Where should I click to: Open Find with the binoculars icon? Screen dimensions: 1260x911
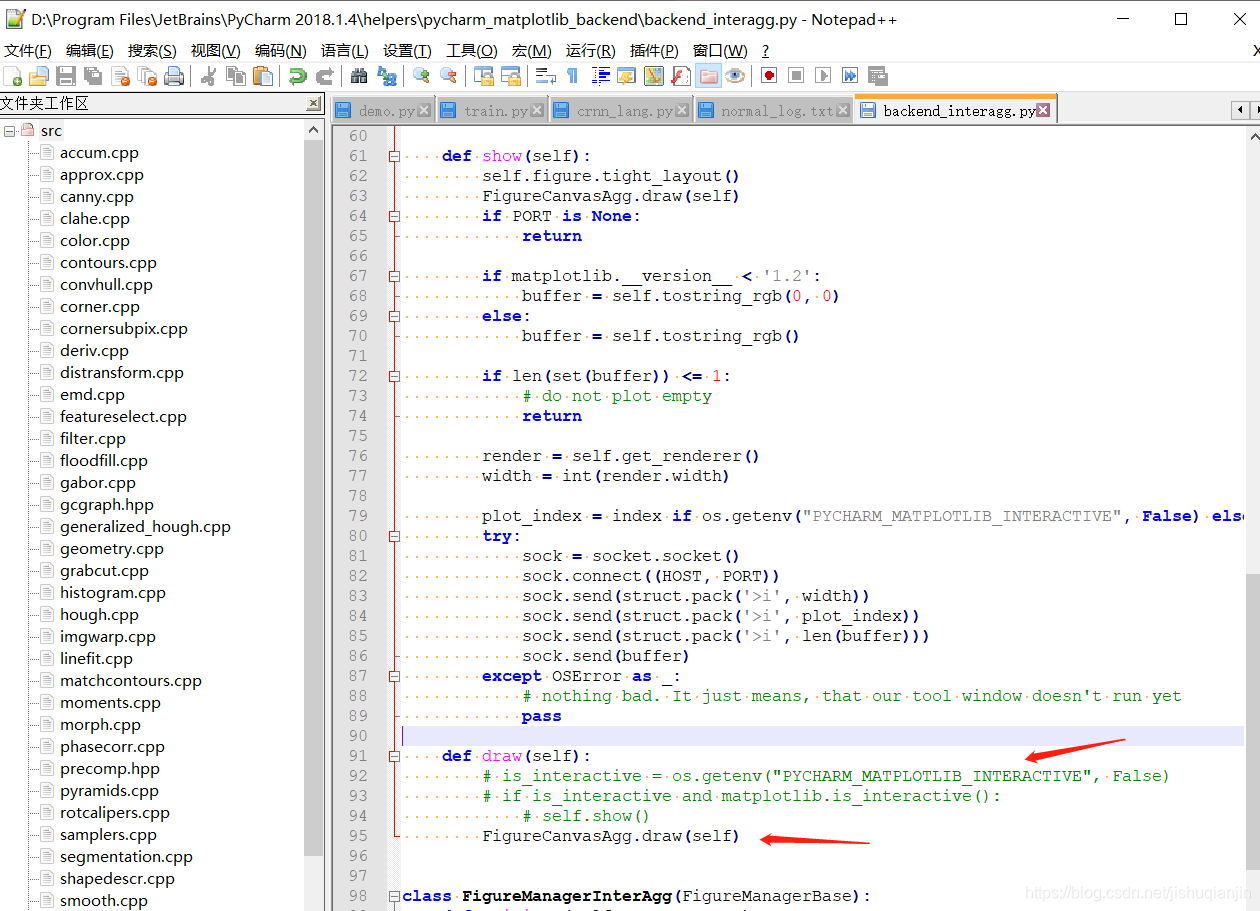tap(359, 76)
